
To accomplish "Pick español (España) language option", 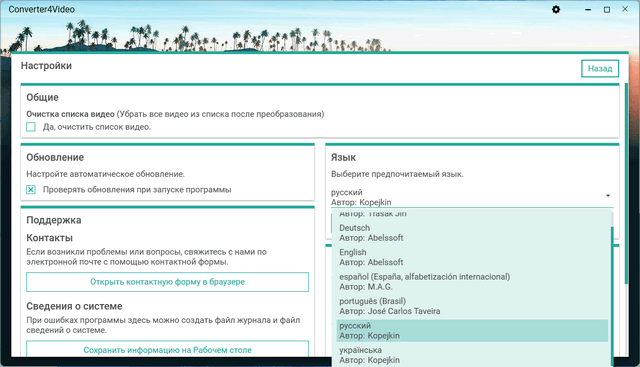I will tap(472, 282).
